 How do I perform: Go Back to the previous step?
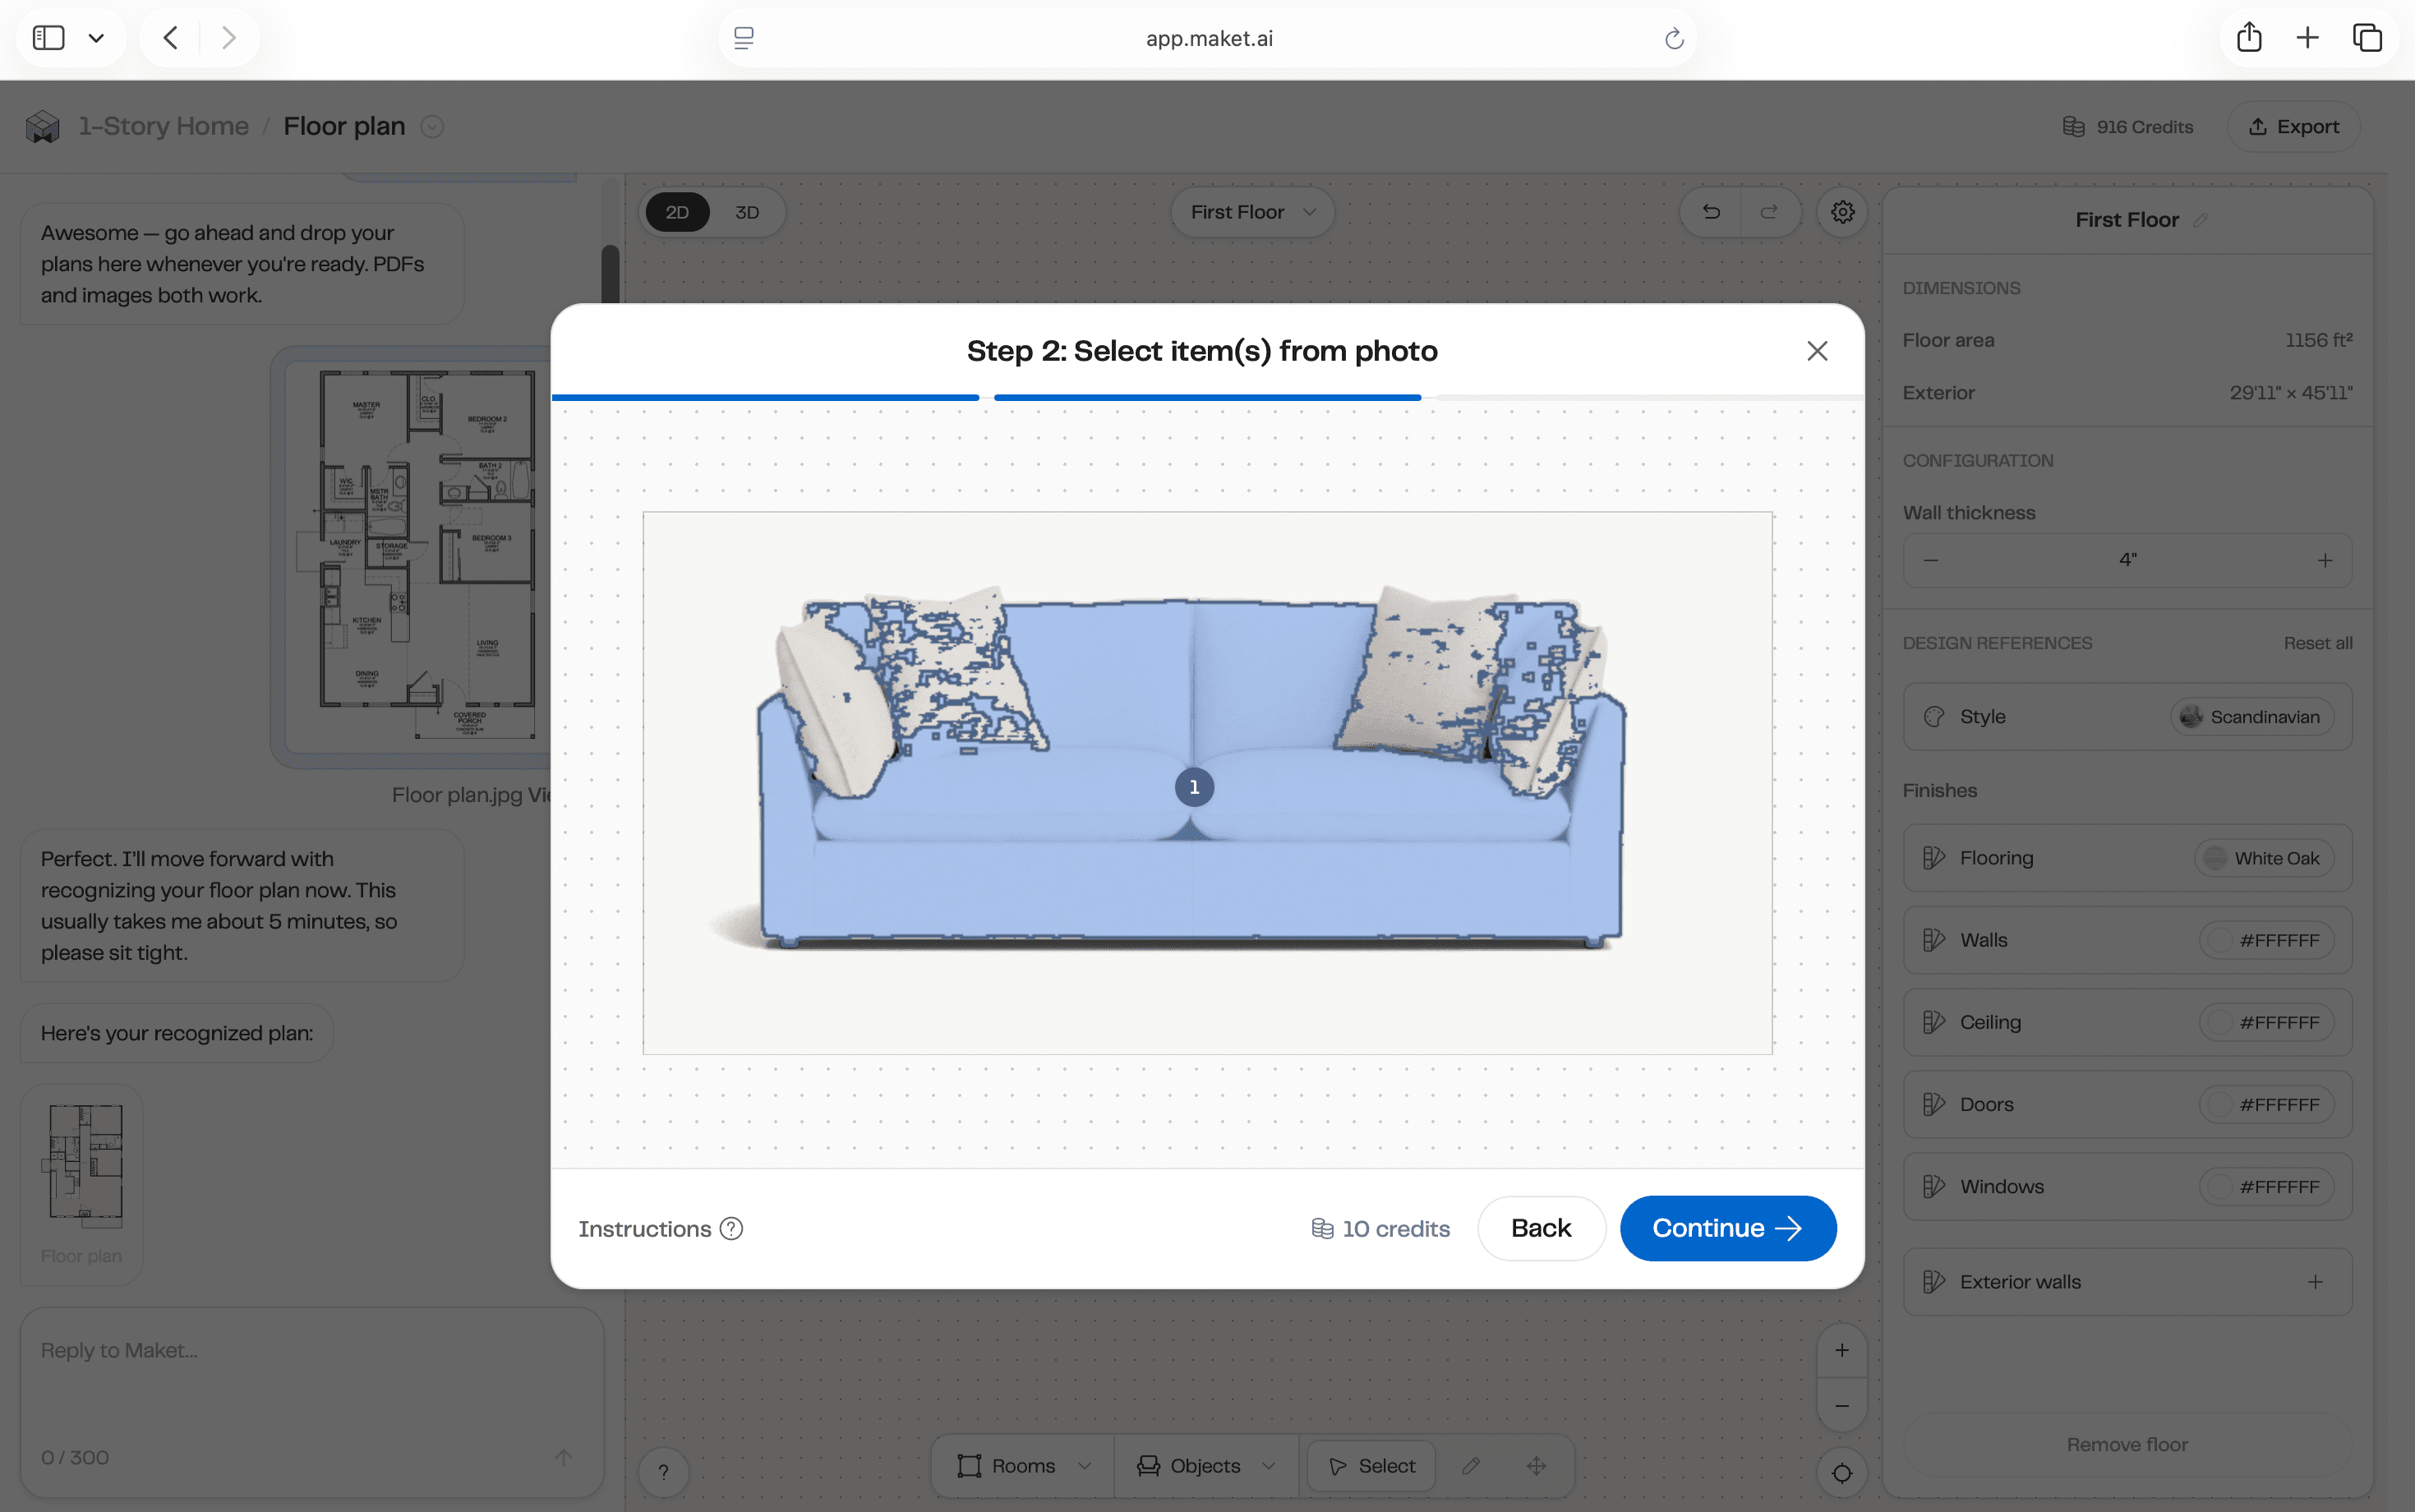coord(1541,1228)
